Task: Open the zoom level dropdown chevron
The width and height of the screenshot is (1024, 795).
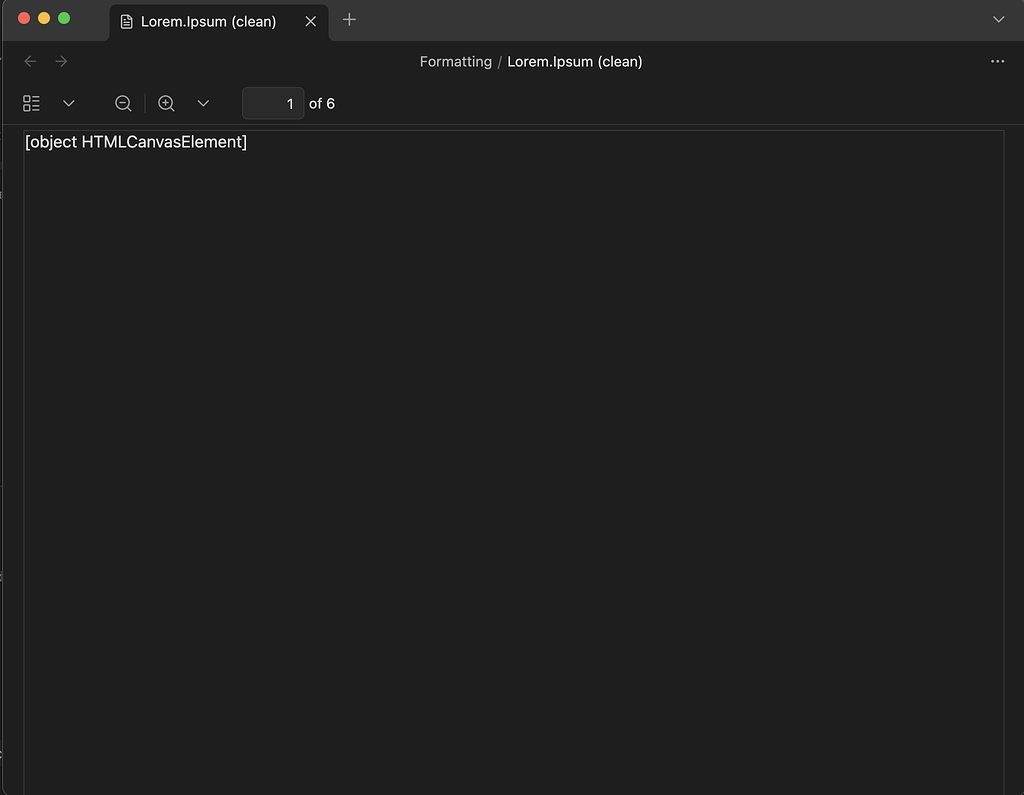Action: point(203,103)
